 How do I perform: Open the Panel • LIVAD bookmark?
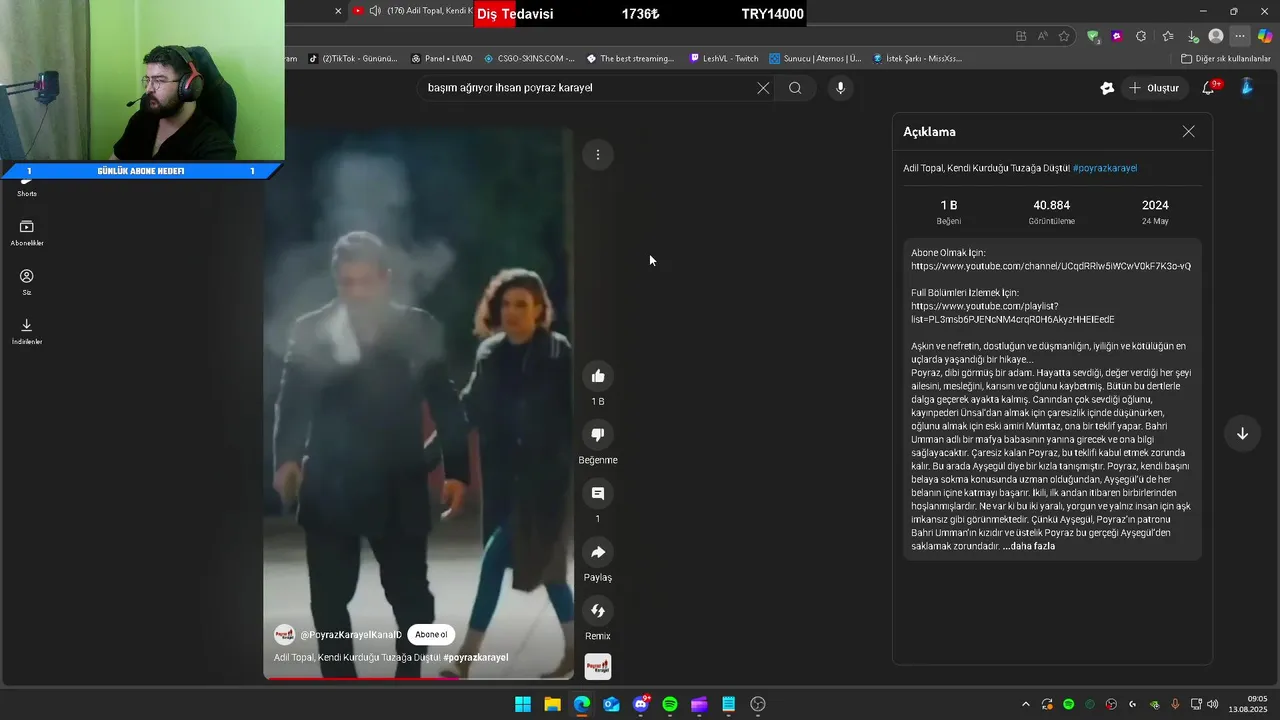click(441, 59)
